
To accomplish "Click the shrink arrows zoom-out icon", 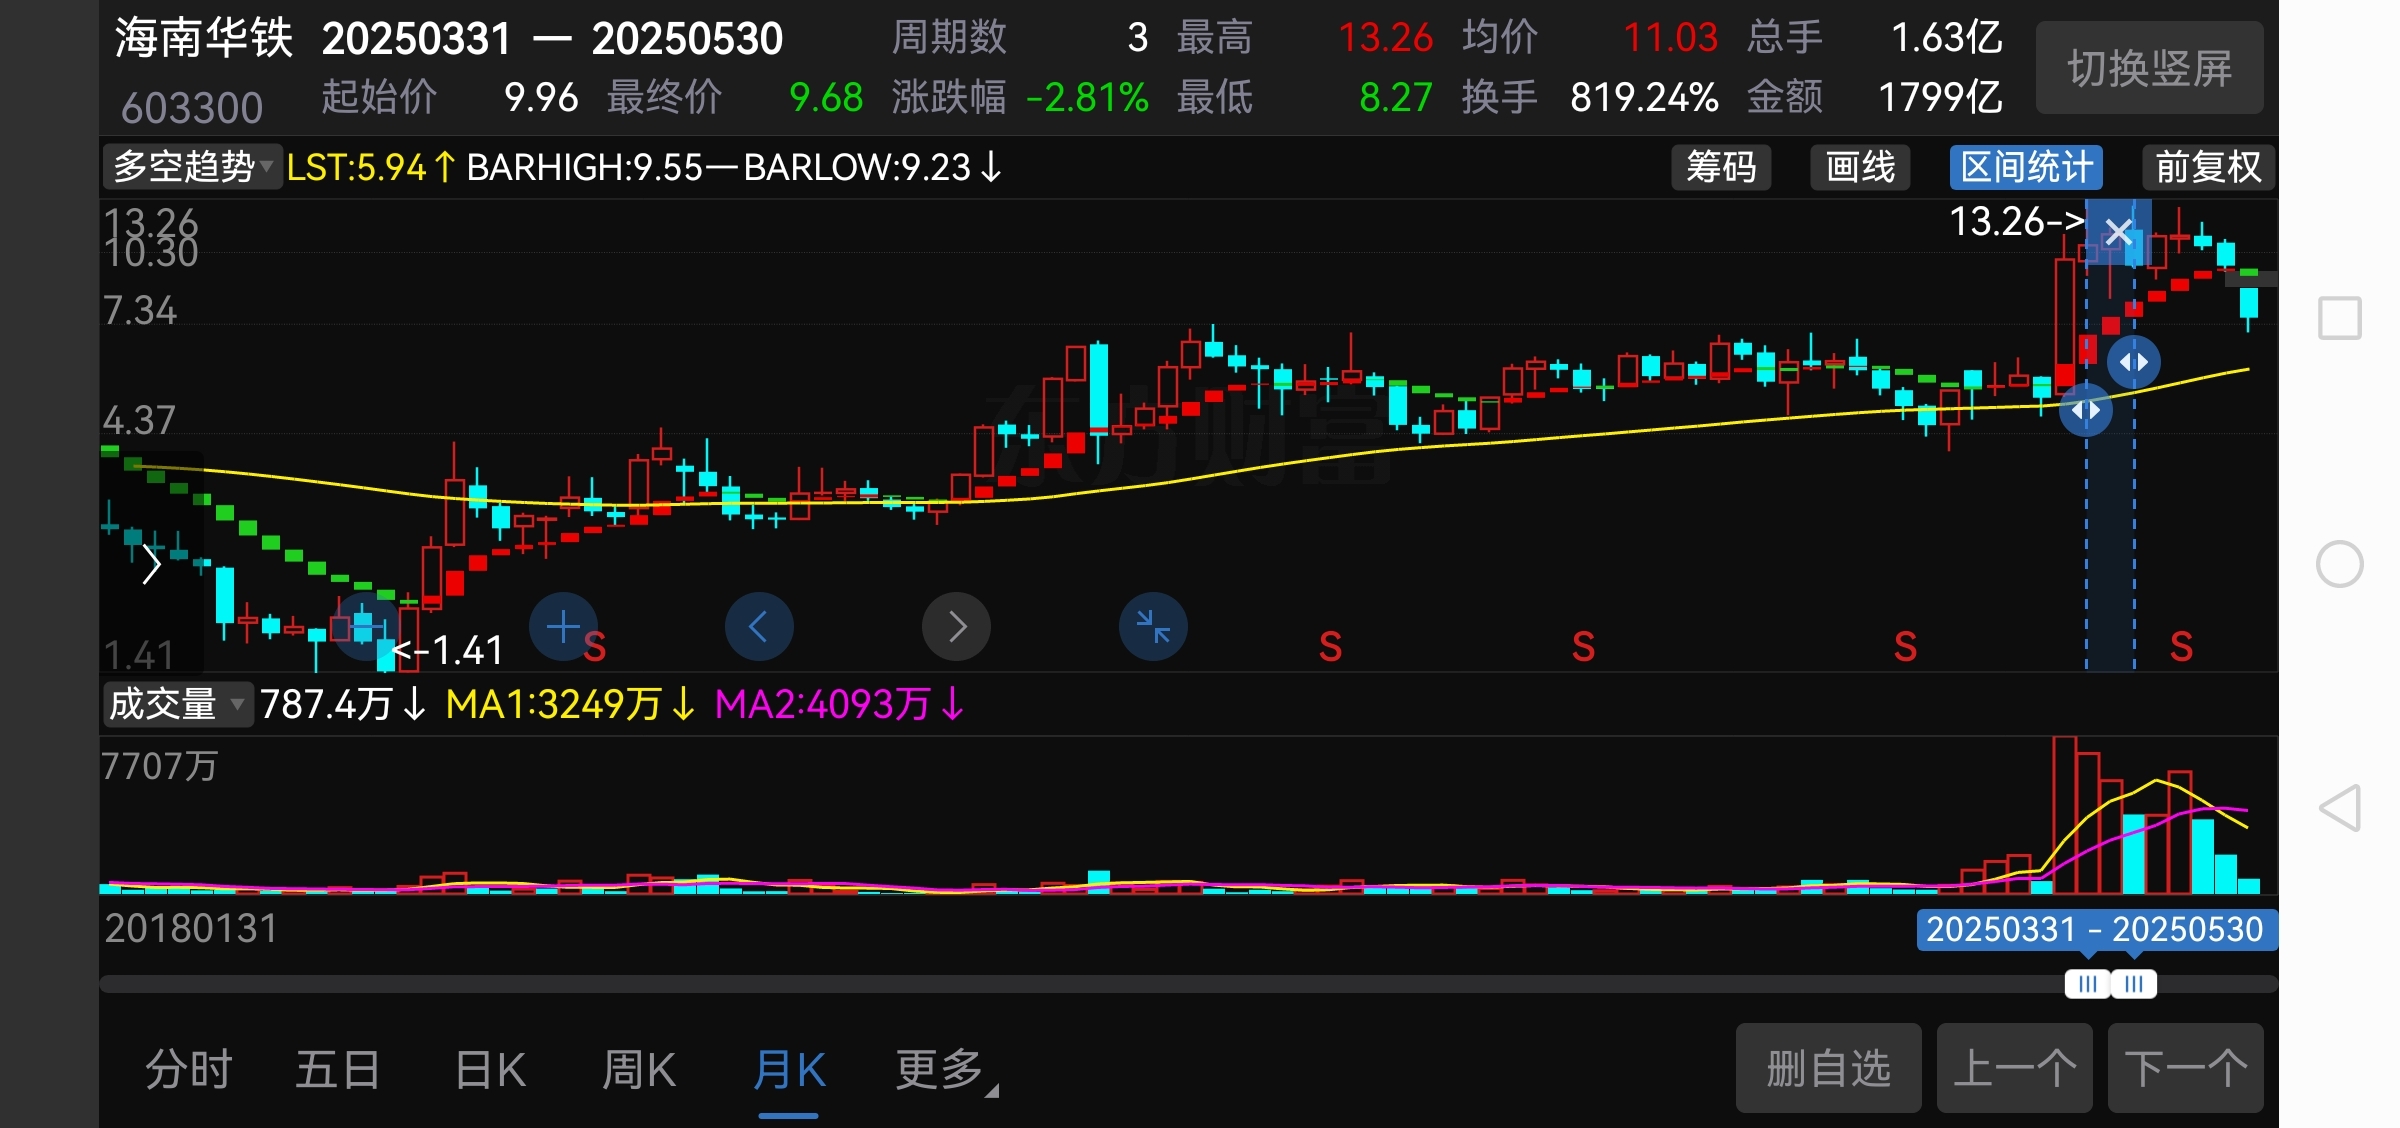I will 1153,627.
